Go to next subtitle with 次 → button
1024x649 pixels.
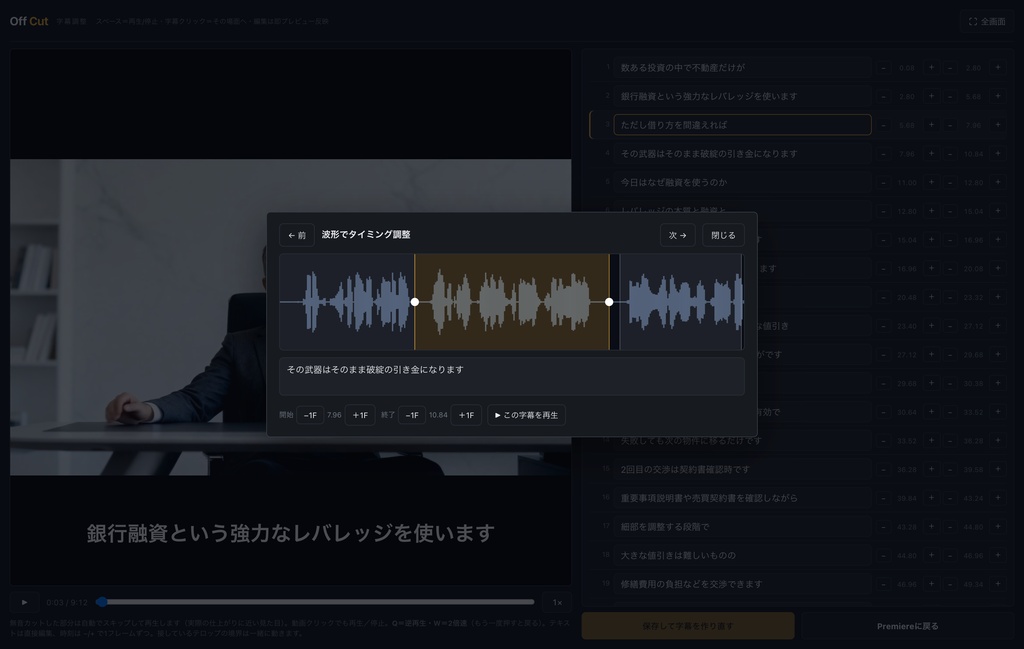point(677,235)
